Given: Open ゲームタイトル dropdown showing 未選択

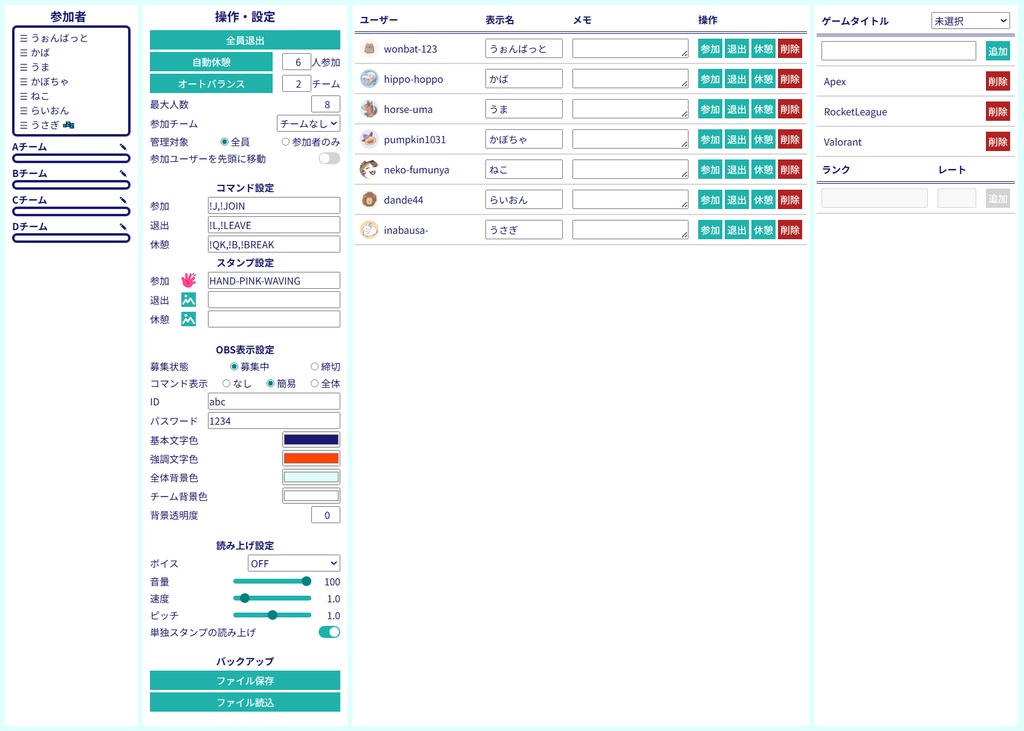Looking at the screenshot, I should point(970,21).
